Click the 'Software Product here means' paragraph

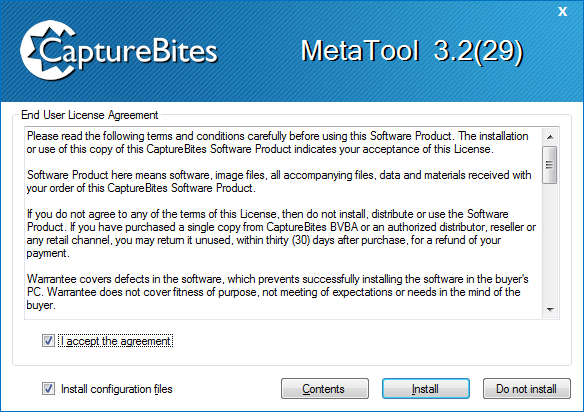279,181
